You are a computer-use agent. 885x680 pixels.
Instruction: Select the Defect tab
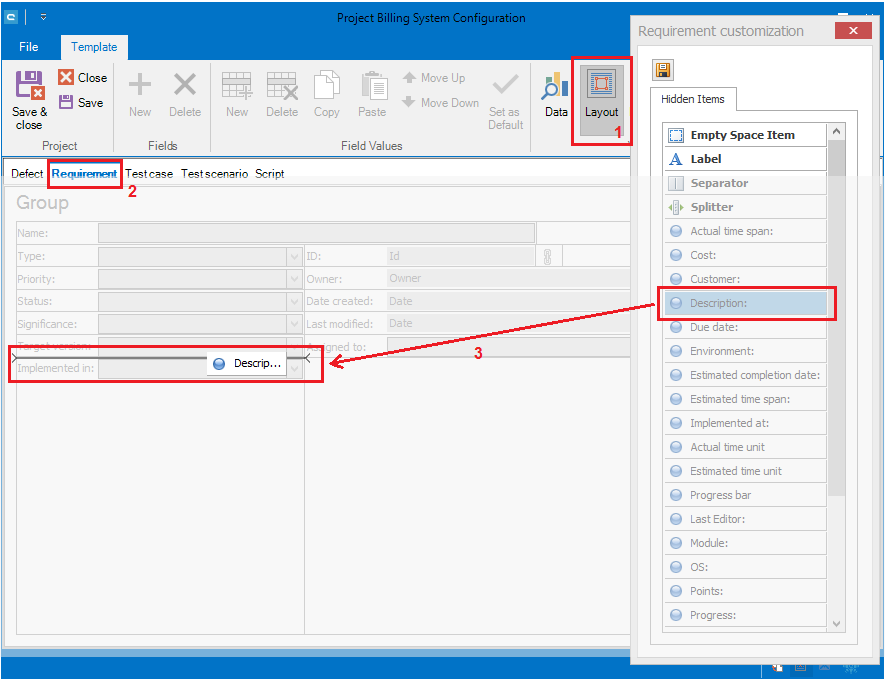click(27, 174)
